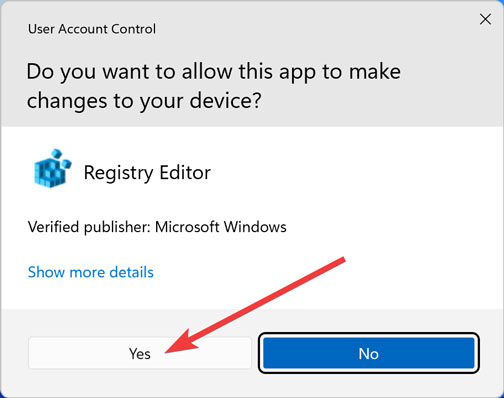Viewport: 504px width, 398px height.
Task: Approve Registry Editor by clicking Yes
Action: (x=140, y=353)
